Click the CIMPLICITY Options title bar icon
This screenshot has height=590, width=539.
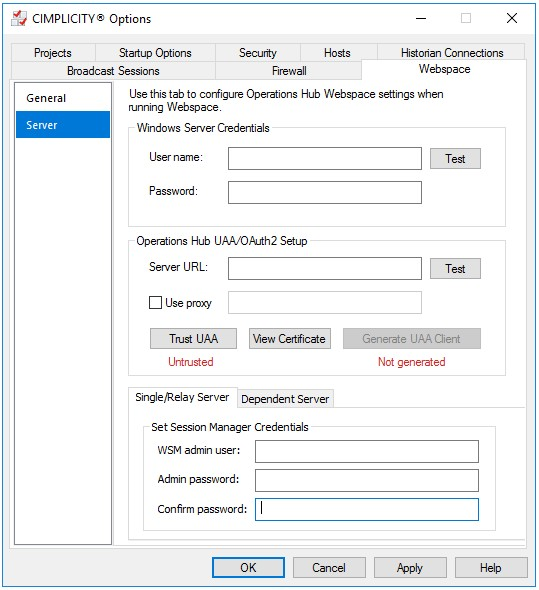coord(19,18)
